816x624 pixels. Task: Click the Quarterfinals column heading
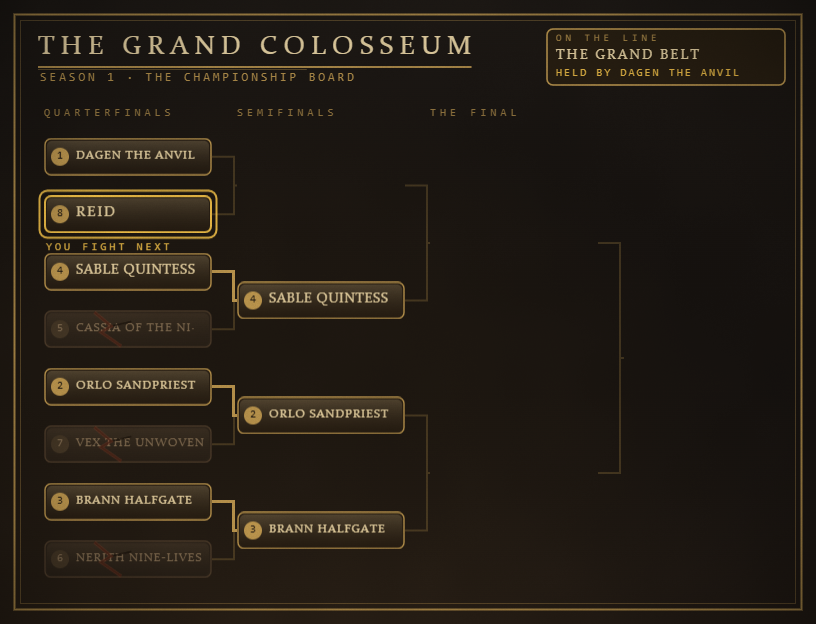coord(108,112)
